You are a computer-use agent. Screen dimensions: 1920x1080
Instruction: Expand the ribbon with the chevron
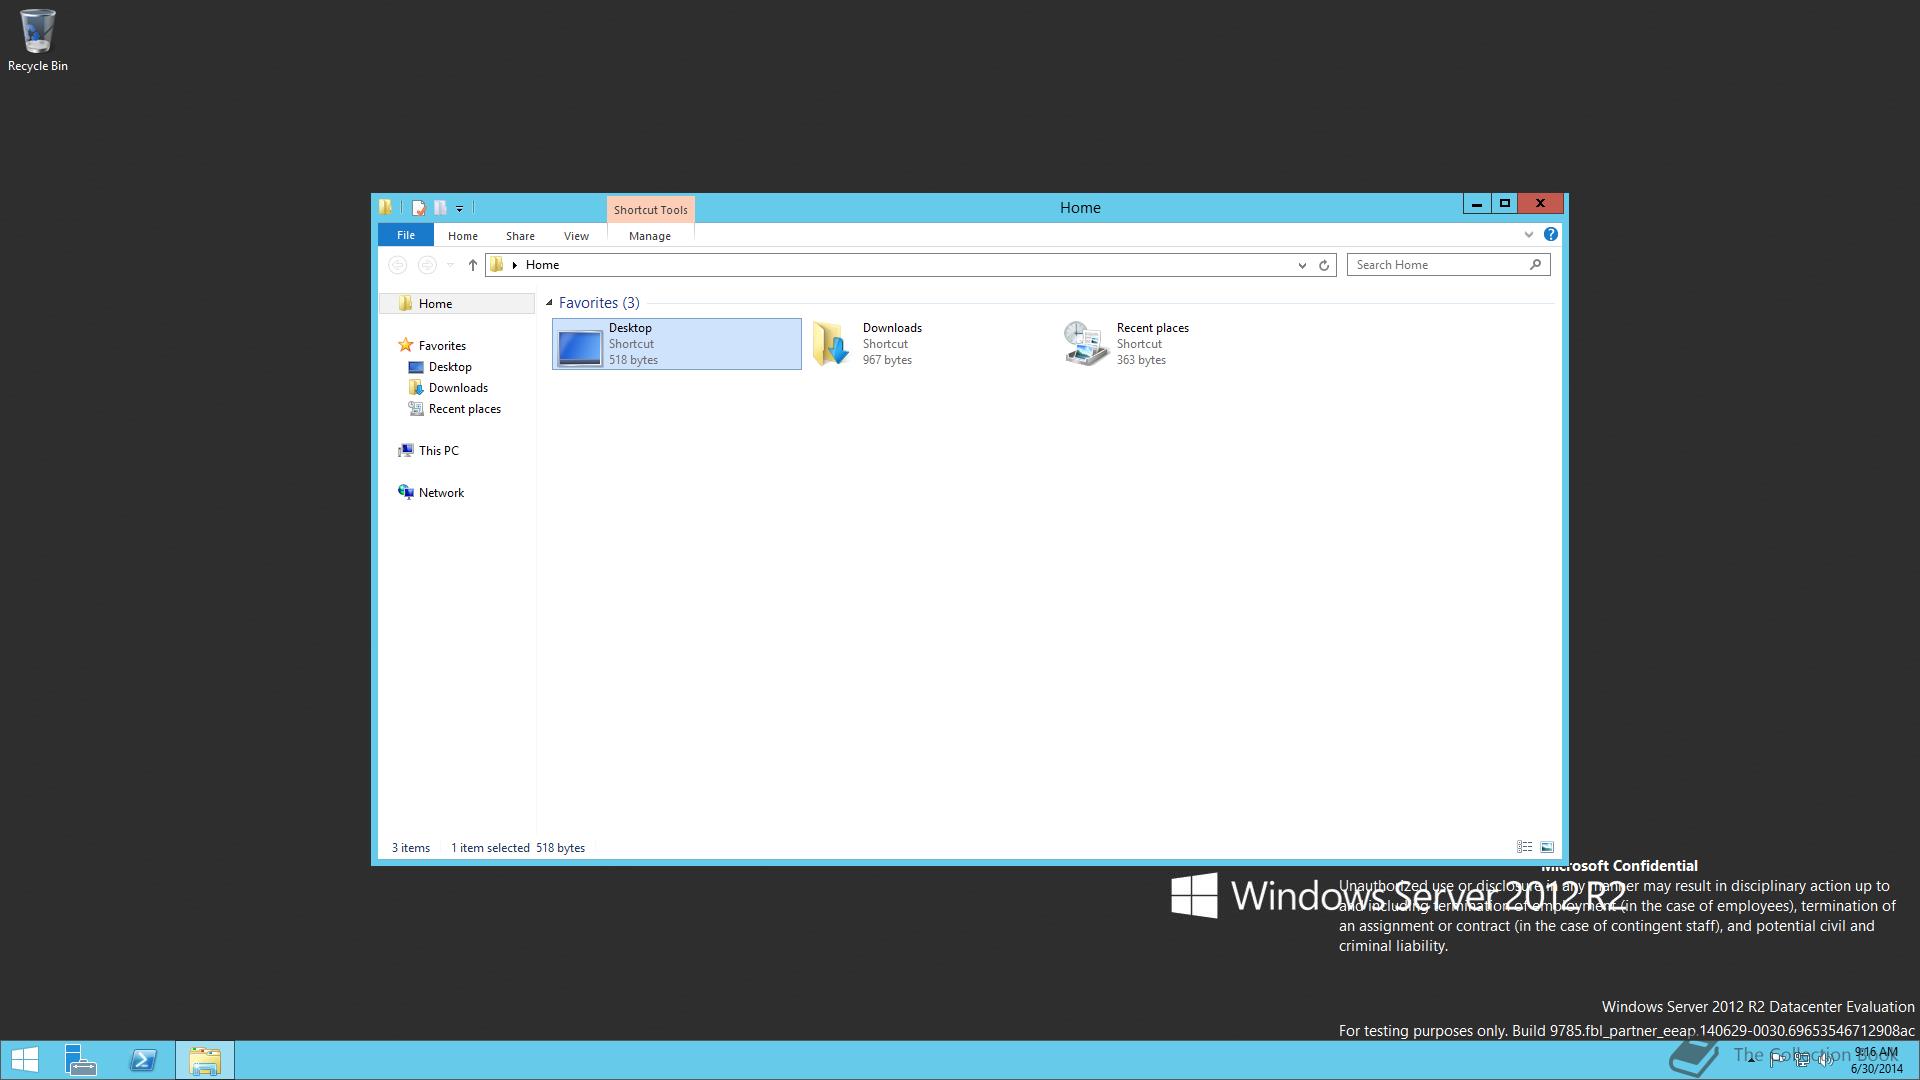1528,235
